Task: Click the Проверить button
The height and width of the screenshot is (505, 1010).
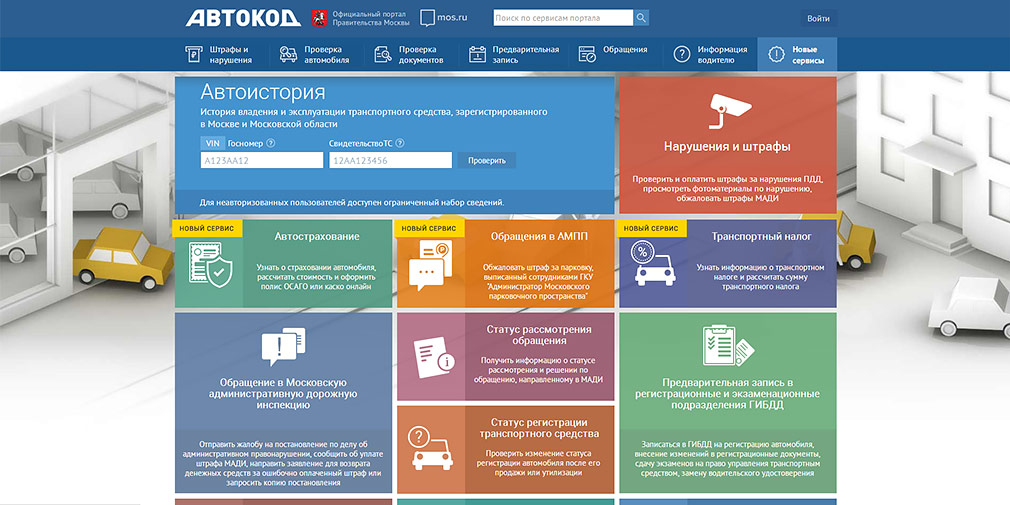Action: (x=487, y=160)
